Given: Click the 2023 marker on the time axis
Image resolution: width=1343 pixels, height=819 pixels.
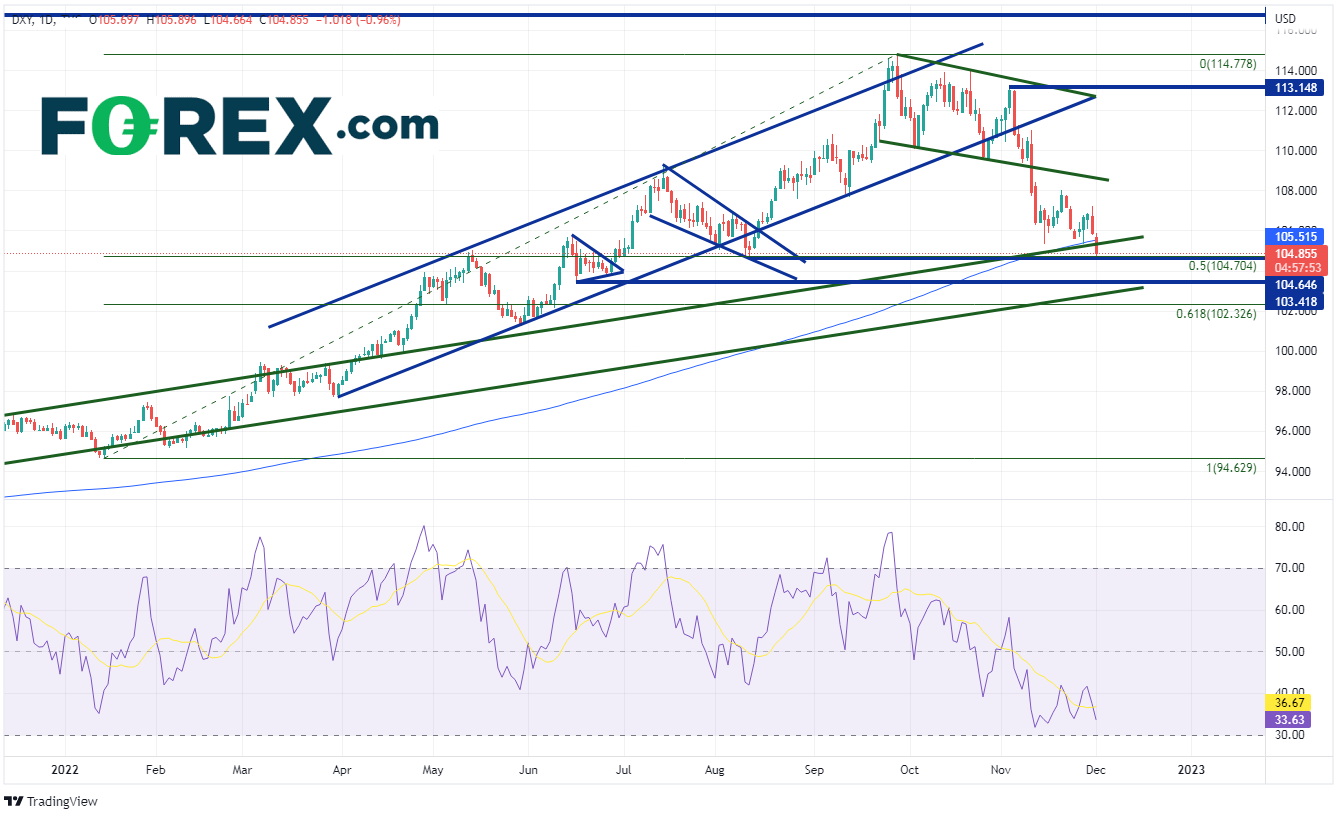Looking at the screenshot, I should [1191, 771].
